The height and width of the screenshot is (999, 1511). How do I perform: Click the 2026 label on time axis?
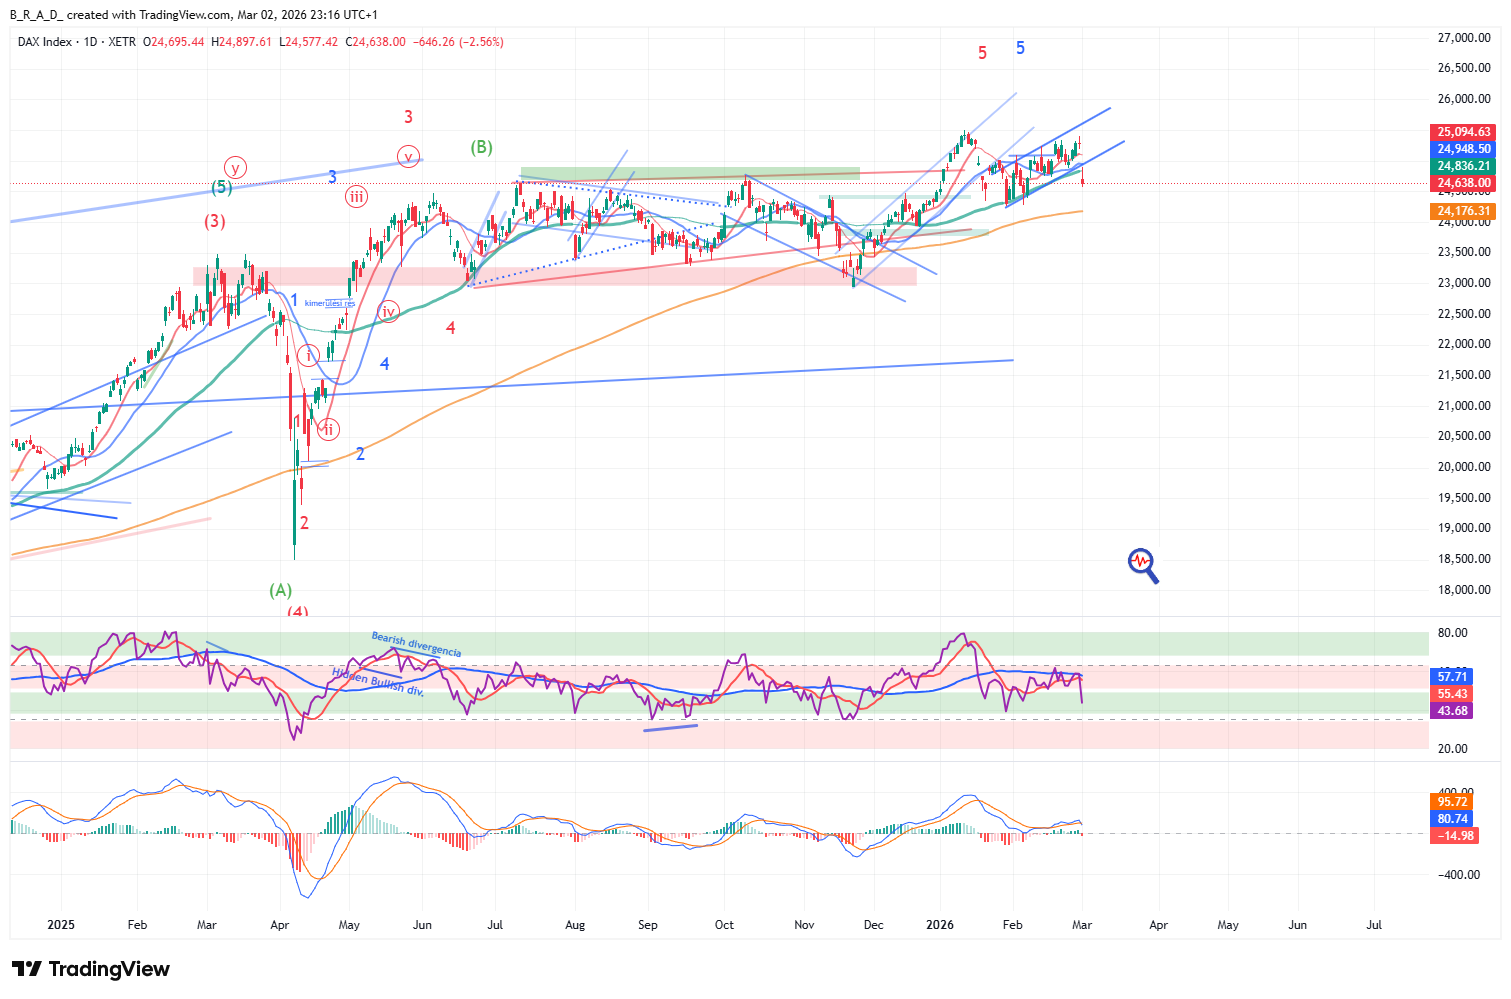[x=940, y=925]
